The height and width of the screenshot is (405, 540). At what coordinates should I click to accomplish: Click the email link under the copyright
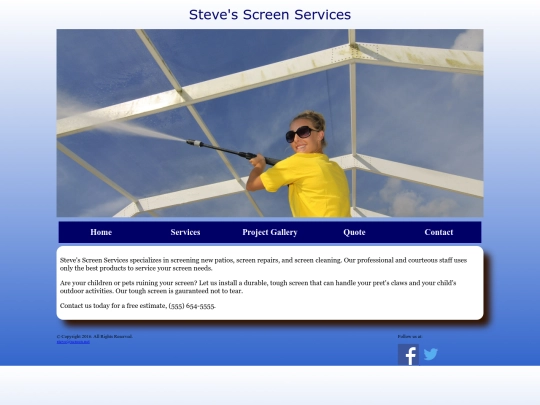(73, 342)
